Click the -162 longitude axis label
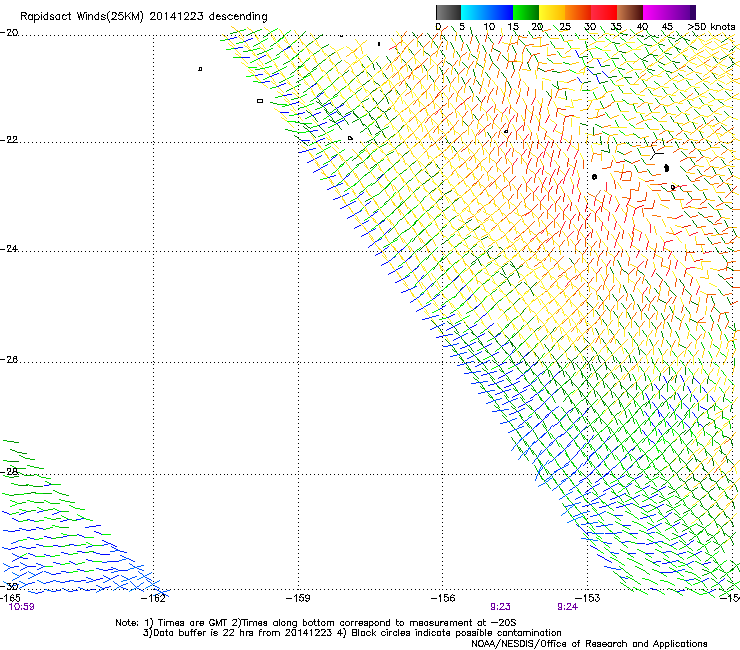 tap(153, 598)
